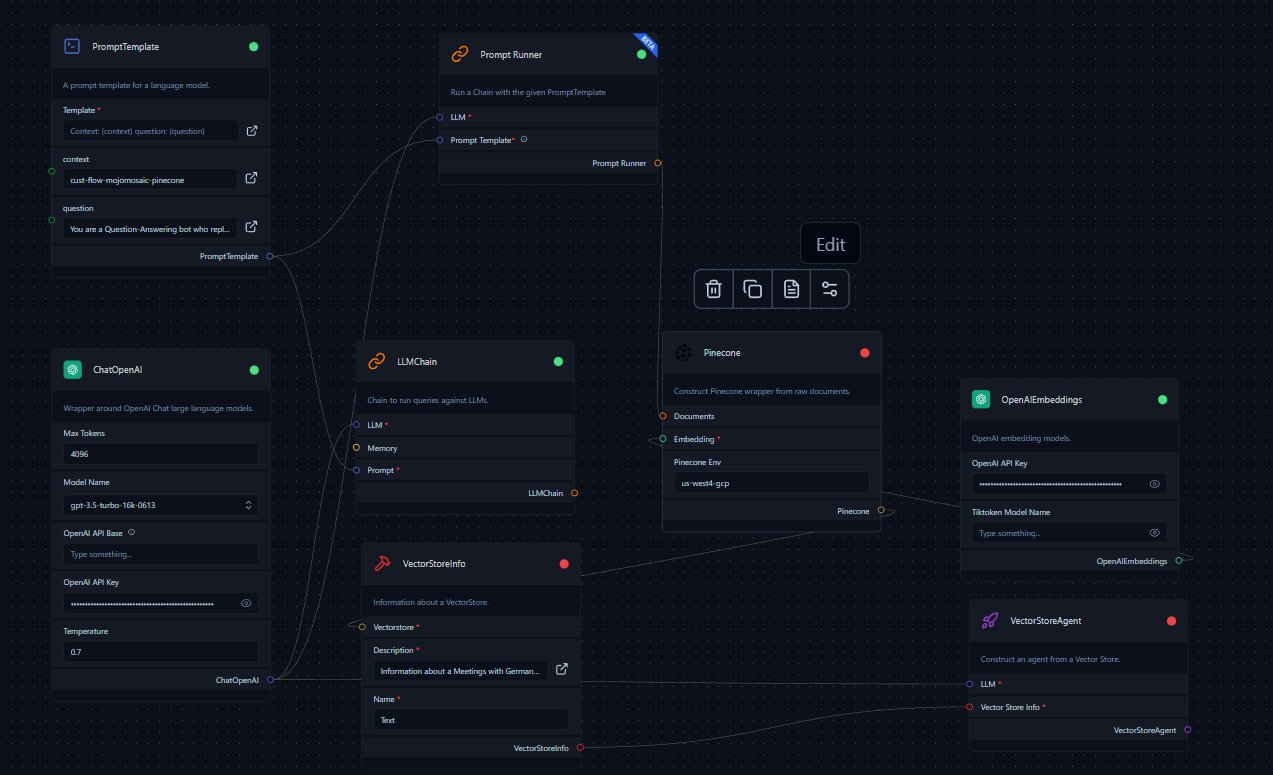
Task: Click the Temperature field showing 0.7
Action: pyautogui.click(x=160, y=651)
